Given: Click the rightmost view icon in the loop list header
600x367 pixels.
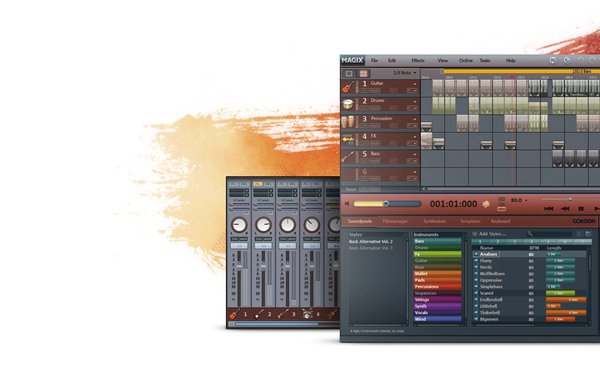Looking at the screenshot, I should point(588,233).
